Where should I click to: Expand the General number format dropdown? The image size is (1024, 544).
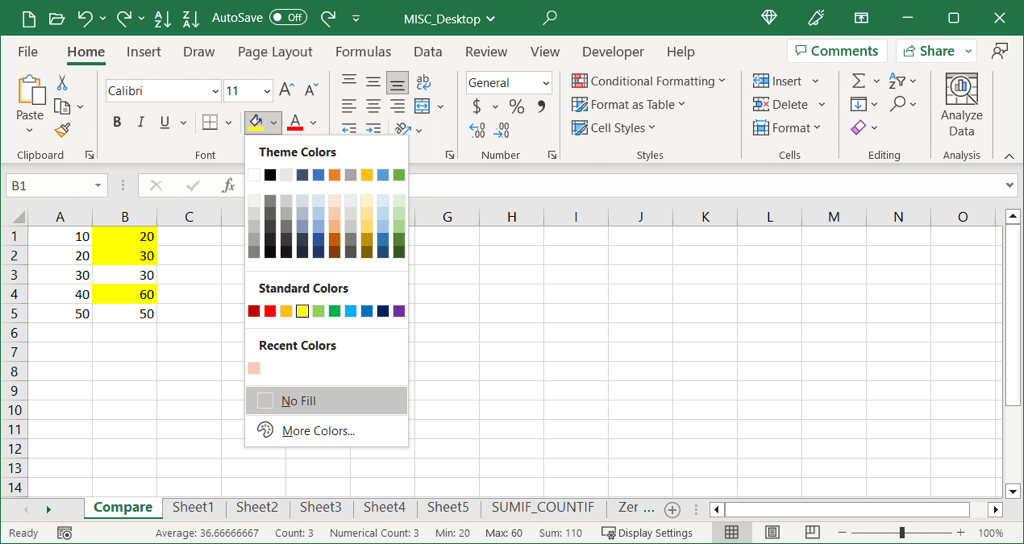[x=545, y=83]
